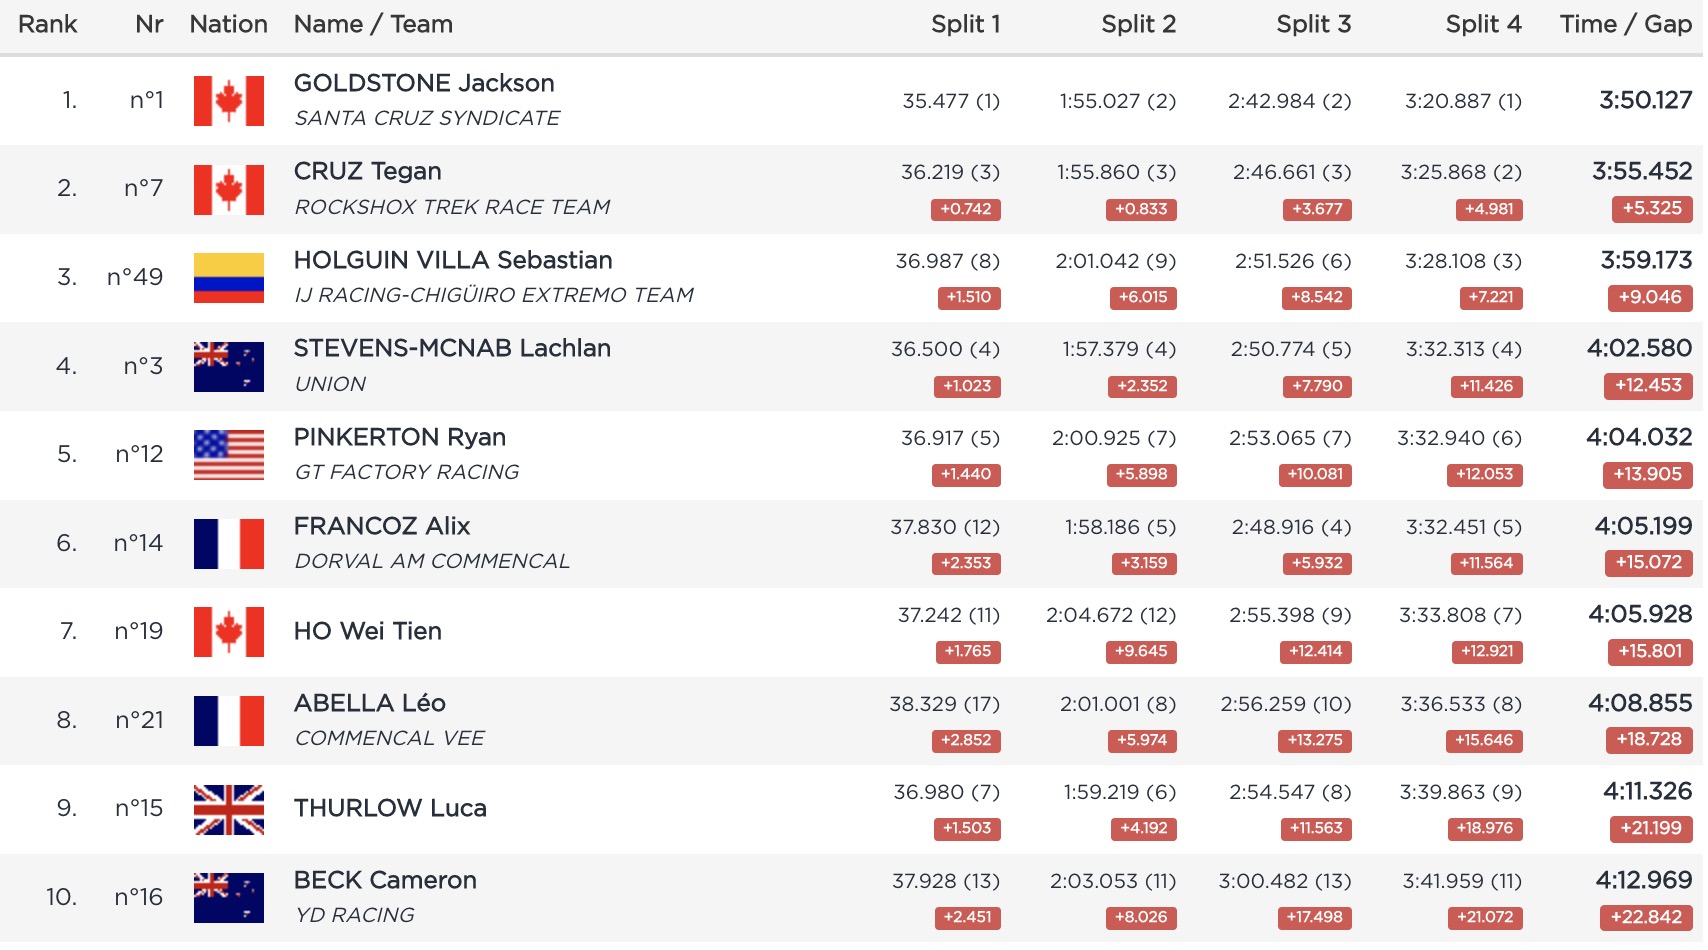Viewport: 1708px width, 950px height.
Task: Click Colombia flag beside HOLGUIN VILLA Sebastian
Action: 229,278
